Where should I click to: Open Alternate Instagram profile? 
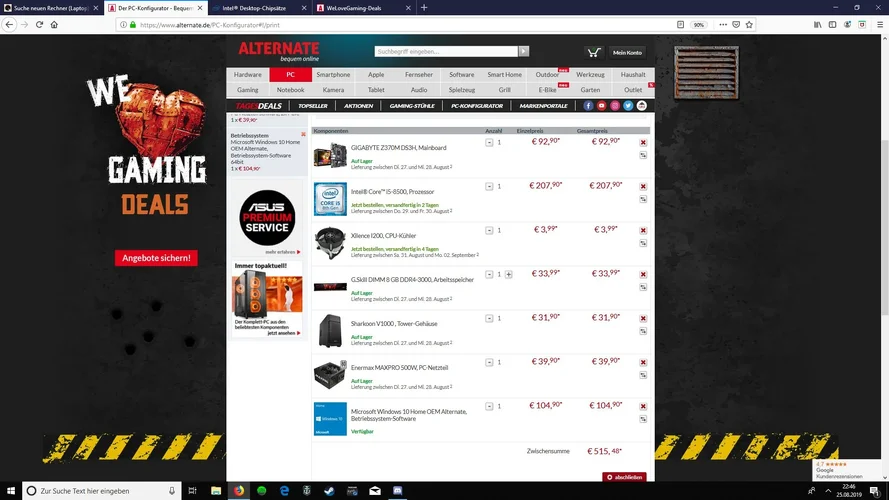[615, 106]
